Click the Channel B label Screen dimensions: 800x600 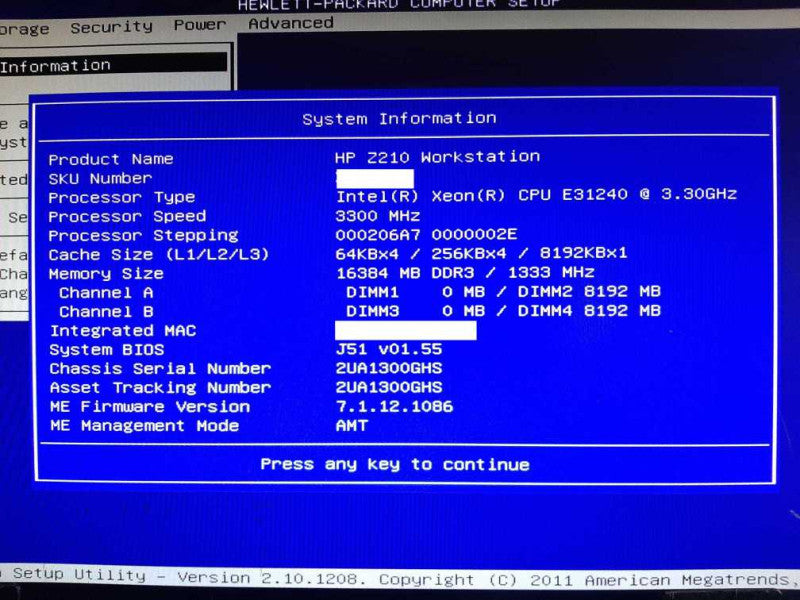click(106, 312)
